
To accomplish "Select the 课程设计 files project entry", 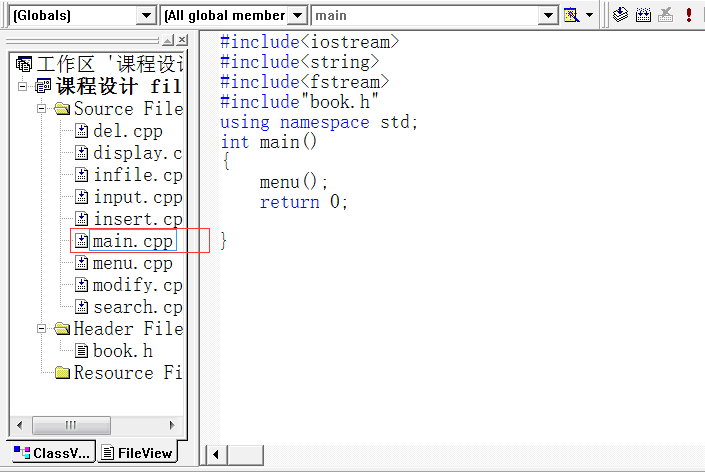I will pos(119,86).
